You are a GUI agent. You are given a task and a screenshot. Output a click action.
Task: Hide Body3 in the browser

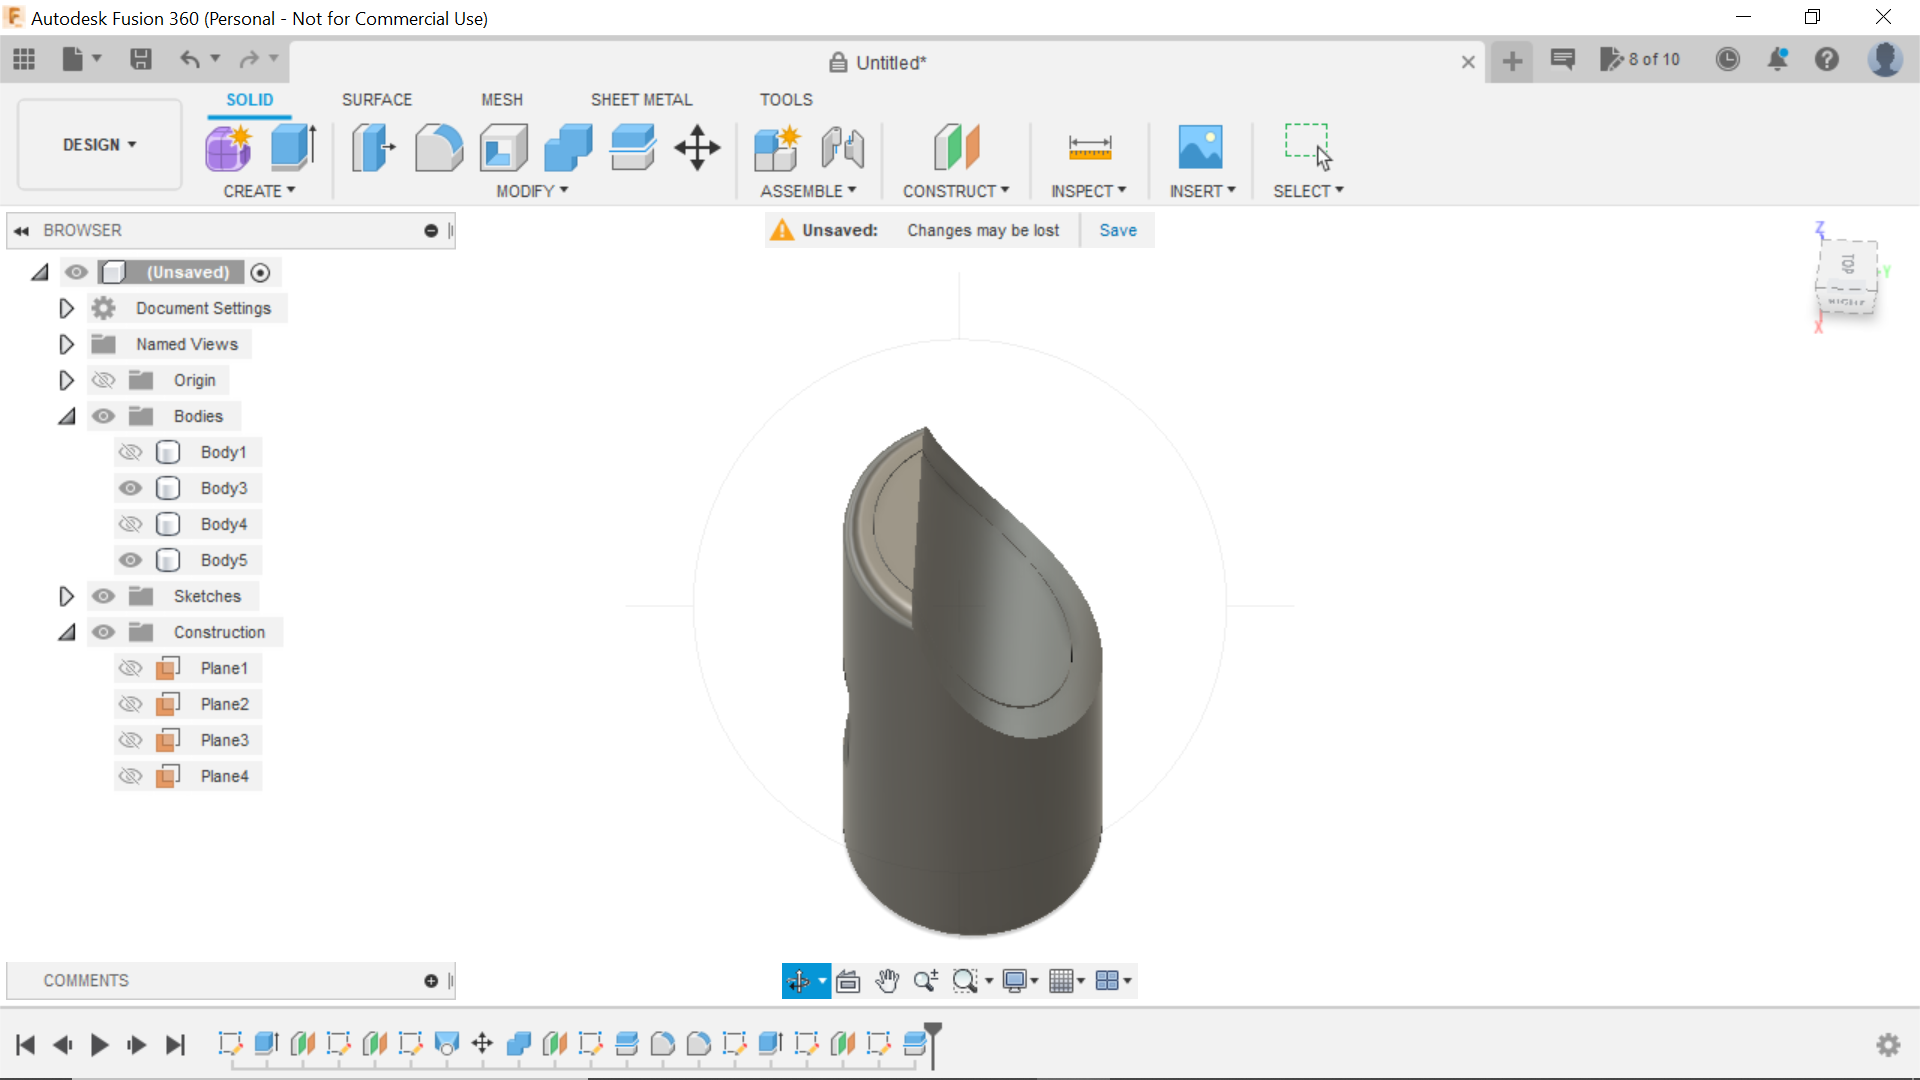pyautogui.click(x=130, y=488)
